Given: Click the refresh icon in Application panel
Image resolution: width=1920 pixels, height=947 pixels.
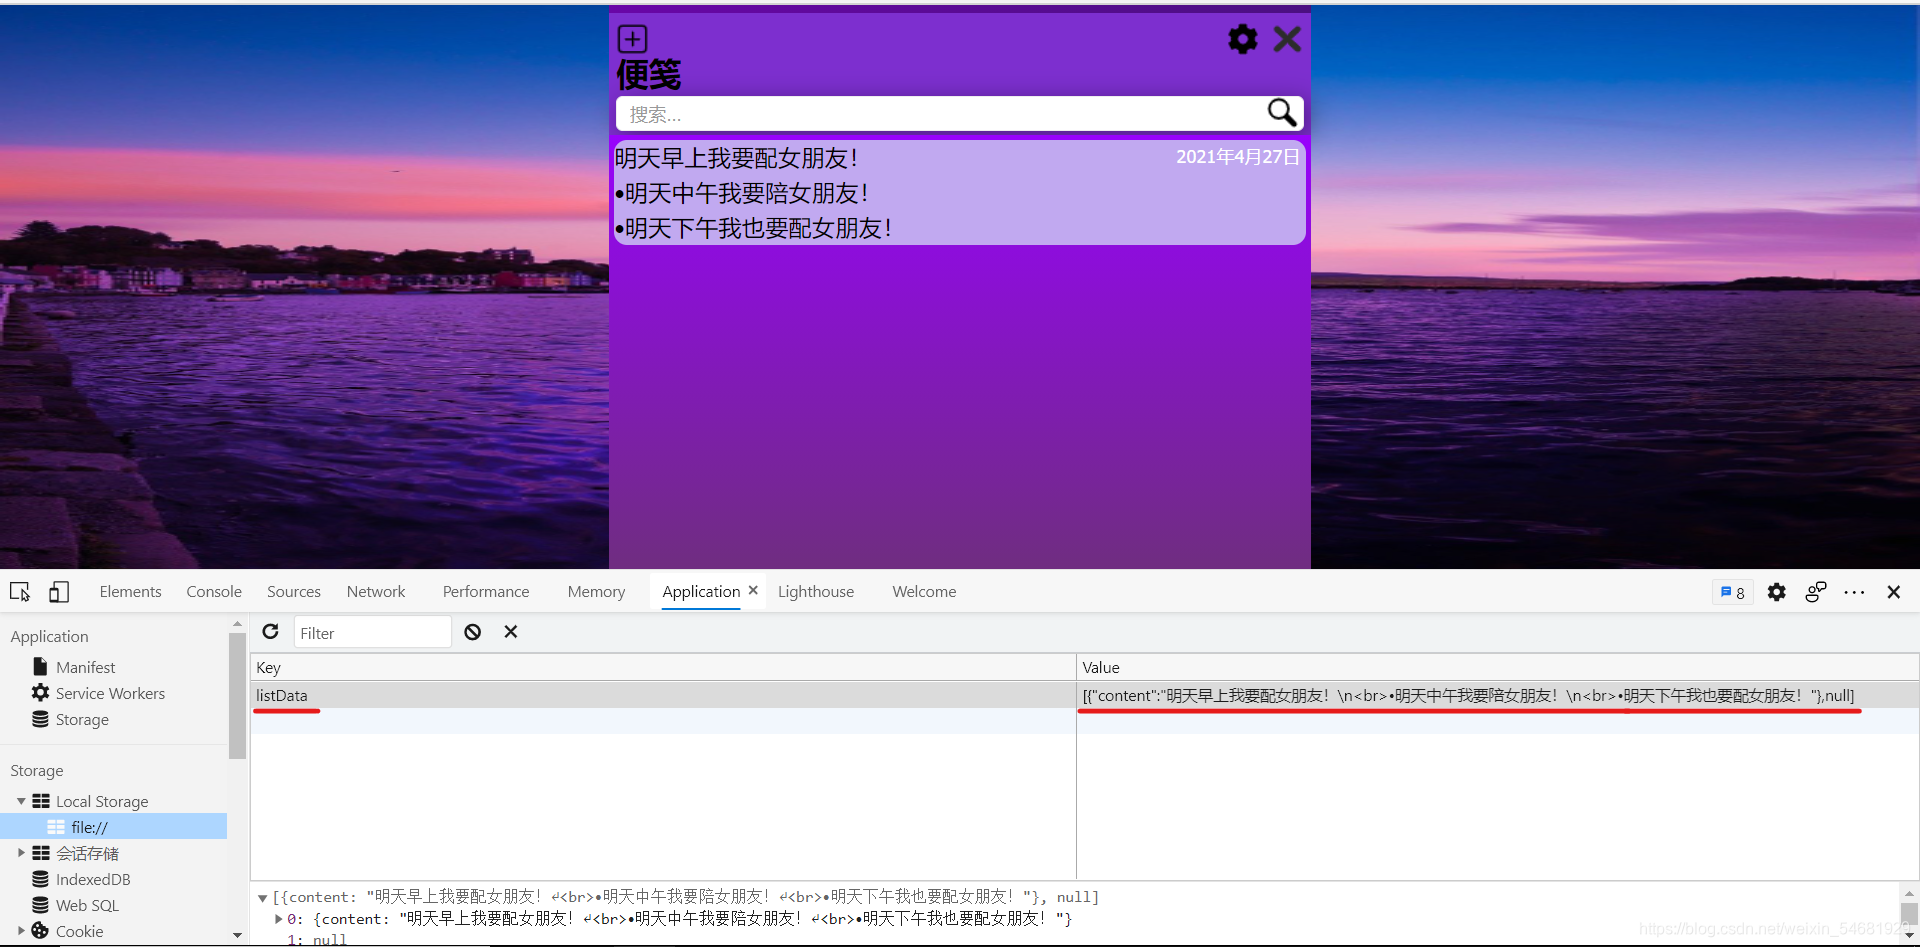Looking at the screenshot, I should tap(270, 632).
